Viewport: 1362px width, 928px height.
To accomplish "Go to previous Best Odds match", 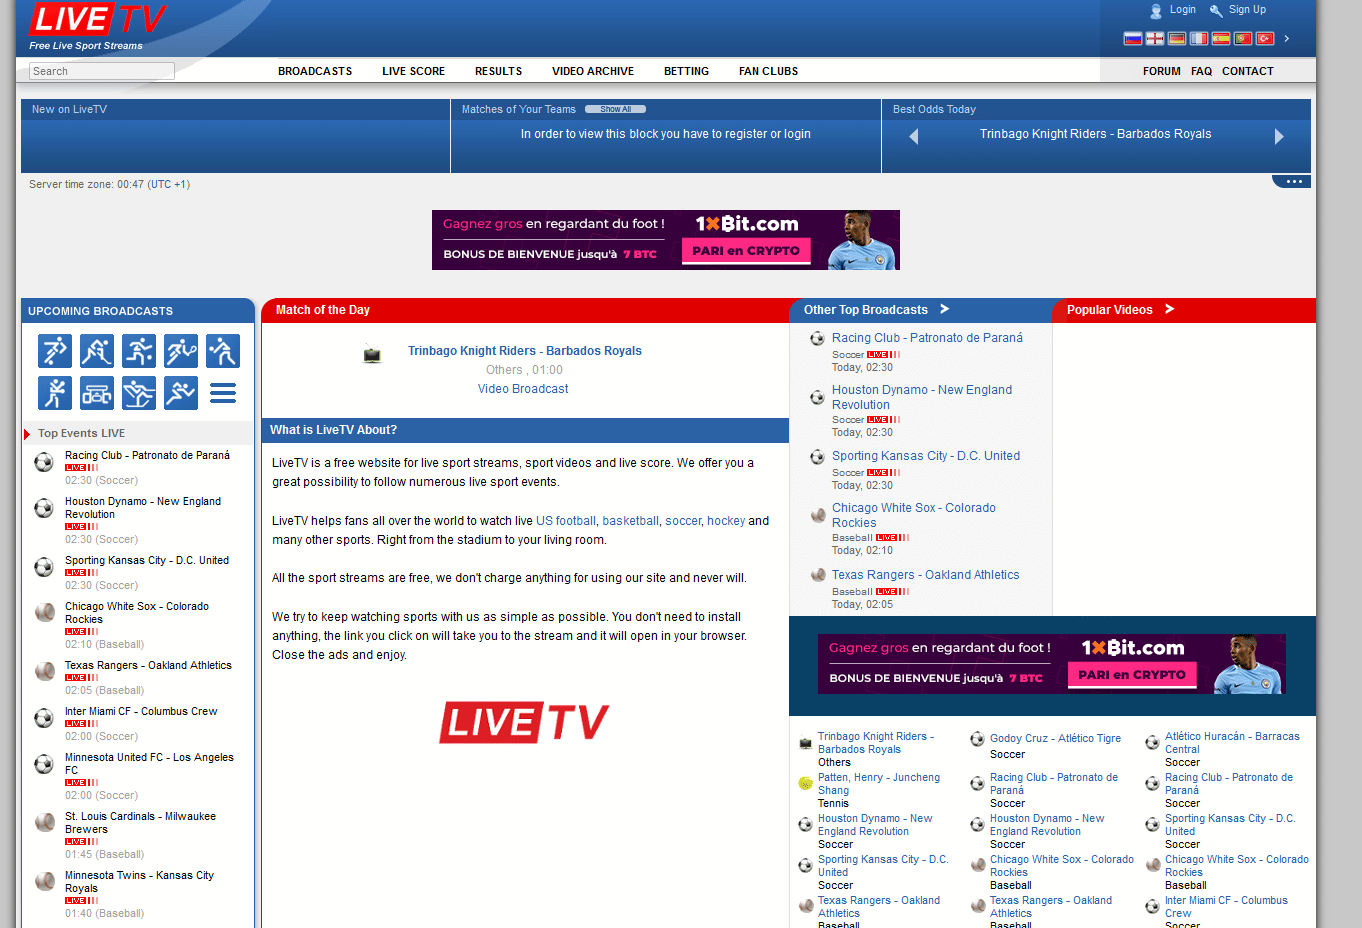I will coord(913,137).
